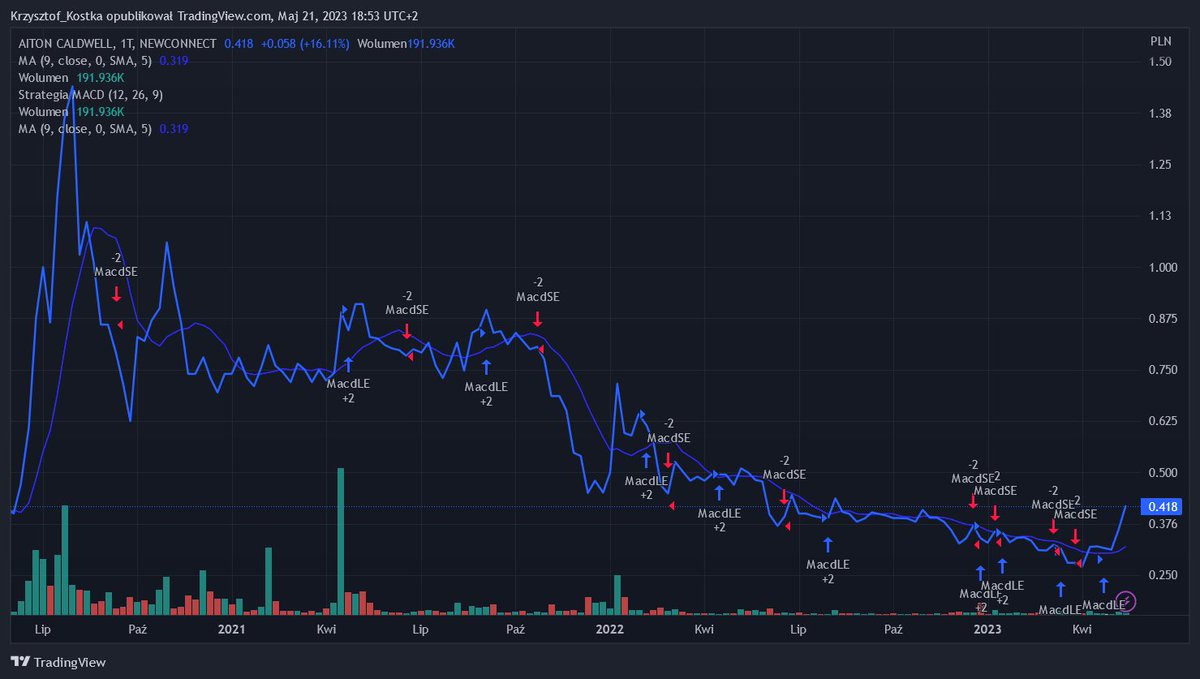Click the TradingView logo icon
Image resolution: width=1200 pixels, height=679 pixels.
pyautogui.click(x=20, y=662)
